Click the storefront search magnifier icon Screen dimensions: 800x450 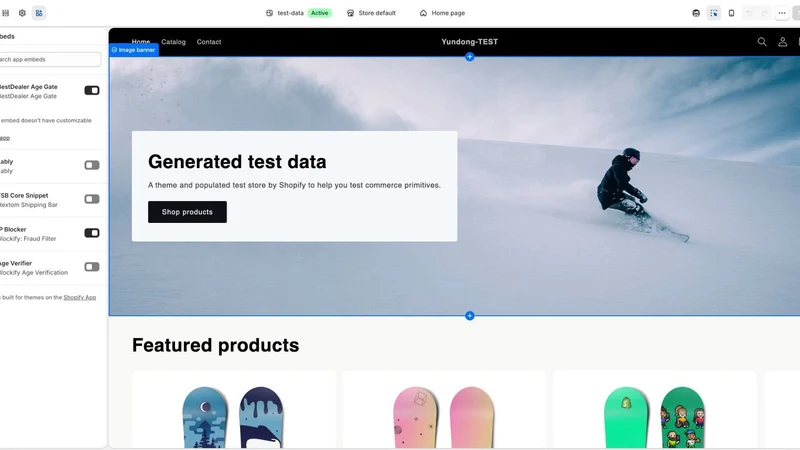pyautogui.click(x=762, y=42)
